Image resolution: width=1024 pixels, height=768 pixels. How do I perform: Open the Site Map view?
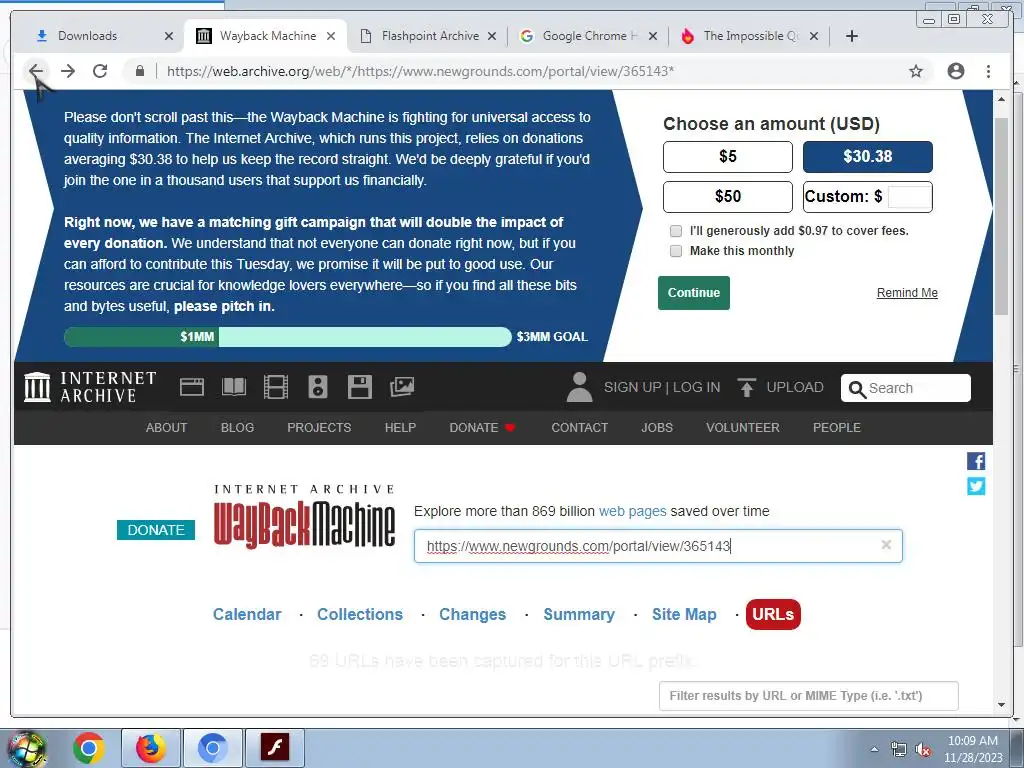[684, 615]
